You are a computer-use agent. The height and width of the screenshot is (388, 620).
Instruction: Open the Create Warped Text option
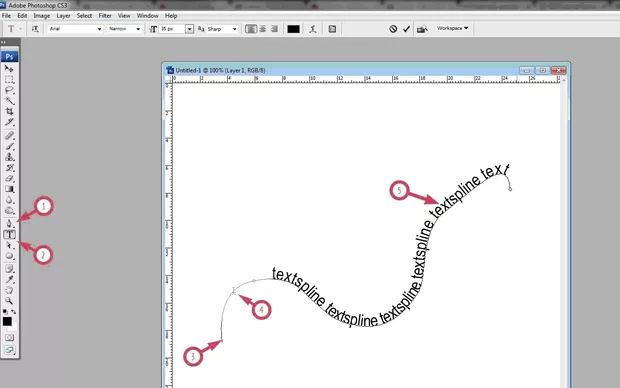(313, 29)
